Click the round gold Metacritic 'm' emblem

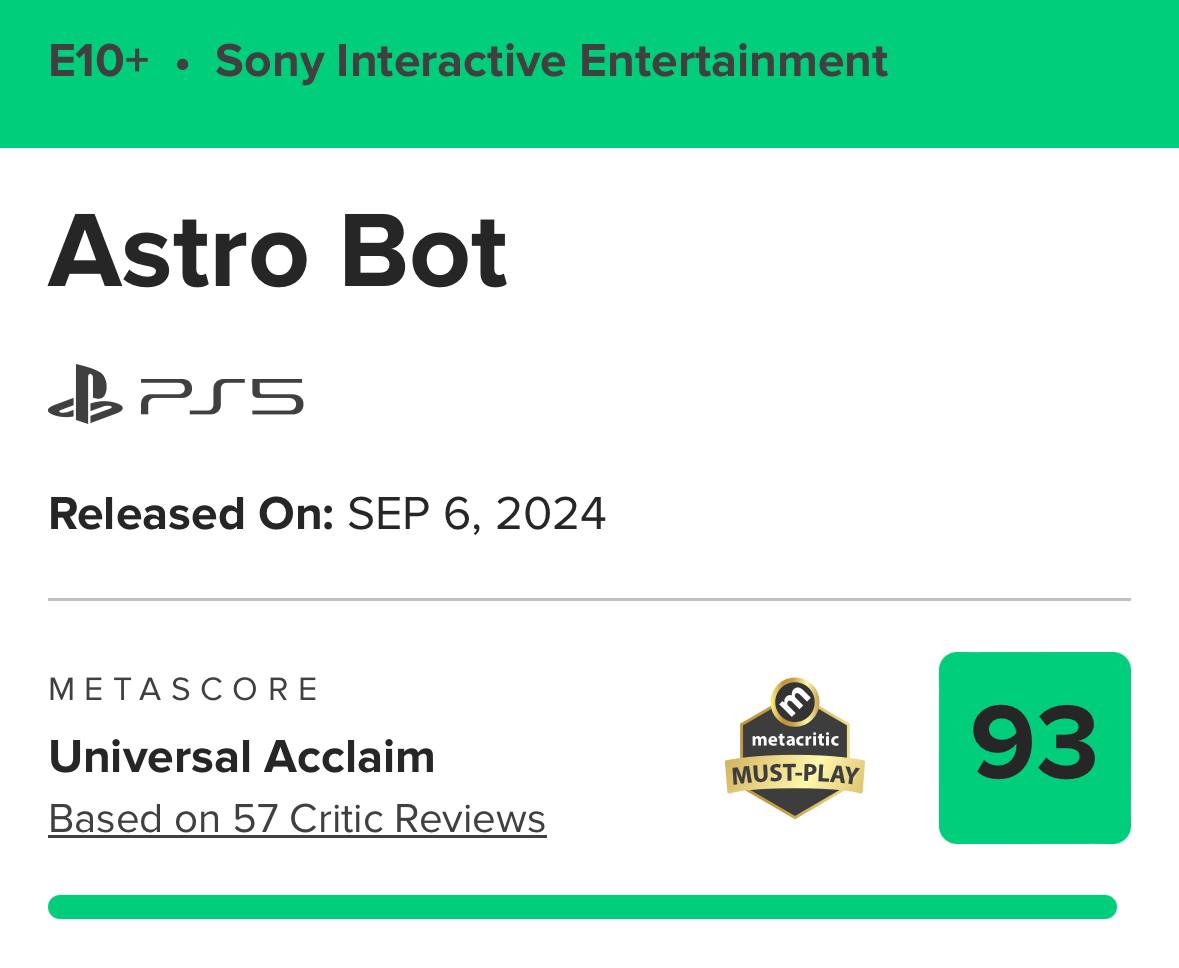pyautogui.click(x=795, y=701)
